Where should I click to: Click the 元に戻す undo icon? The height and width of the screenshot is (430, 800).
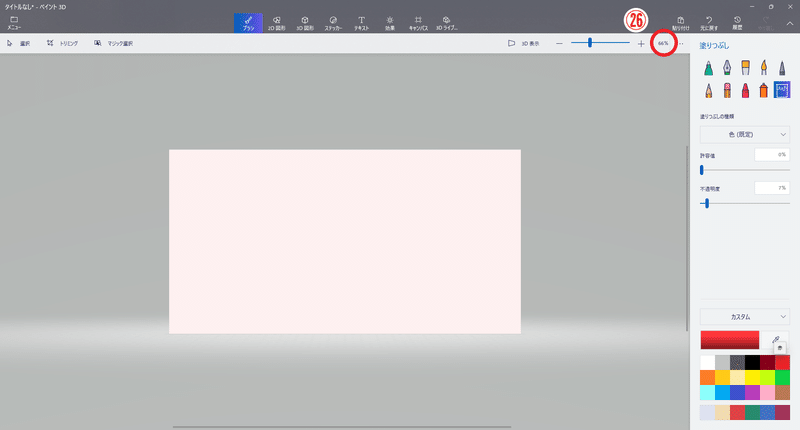pyautogui.click(x=709, y=23)
